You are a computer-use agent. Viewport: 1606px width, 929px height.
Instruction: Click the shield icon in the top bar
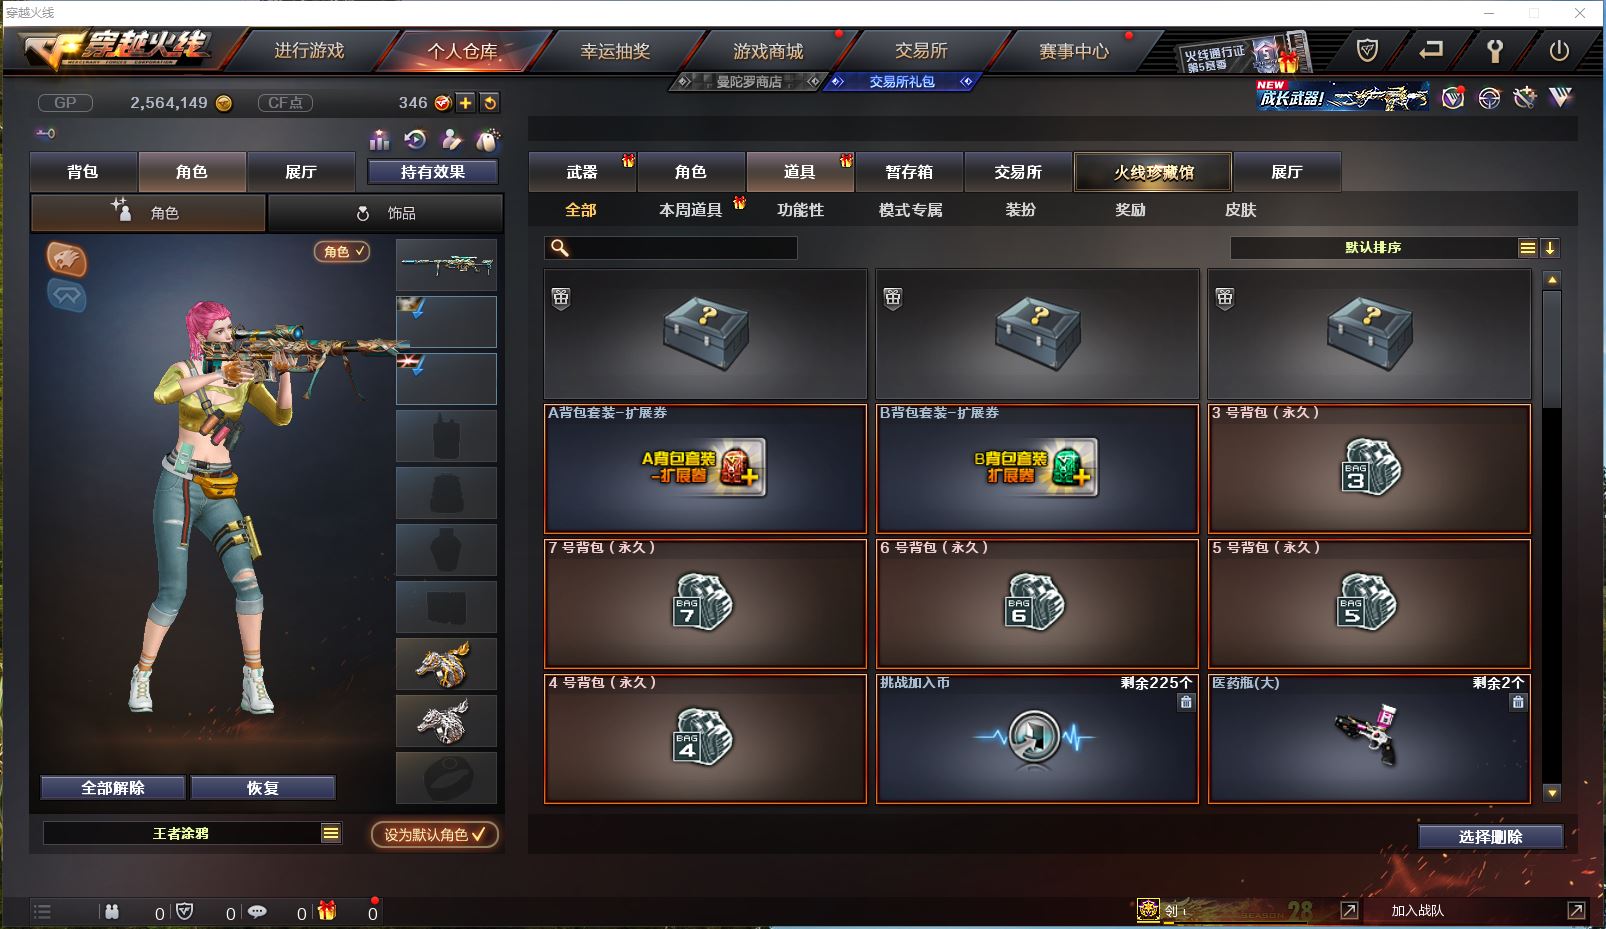click(x=1367, y=50)
